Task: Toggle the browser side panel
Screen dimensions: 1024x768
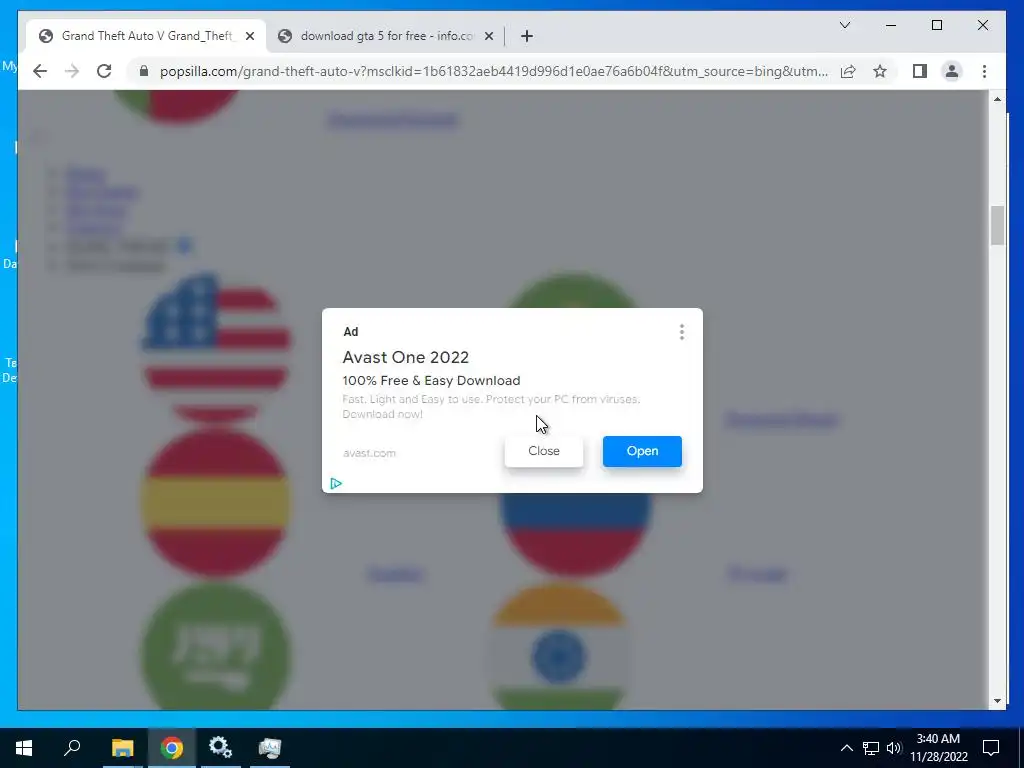Action: (920, 71)
